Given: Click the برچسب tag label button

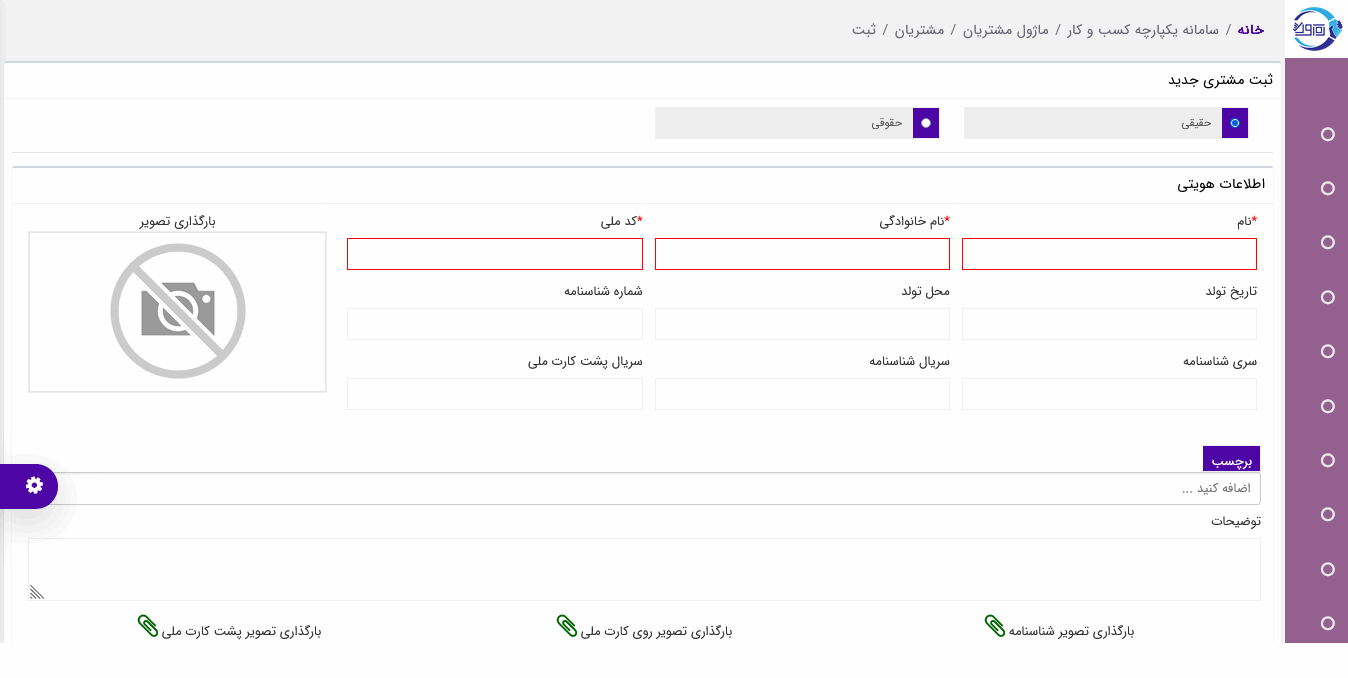Looking at the screenshot, I should (x=1231, y=458).
